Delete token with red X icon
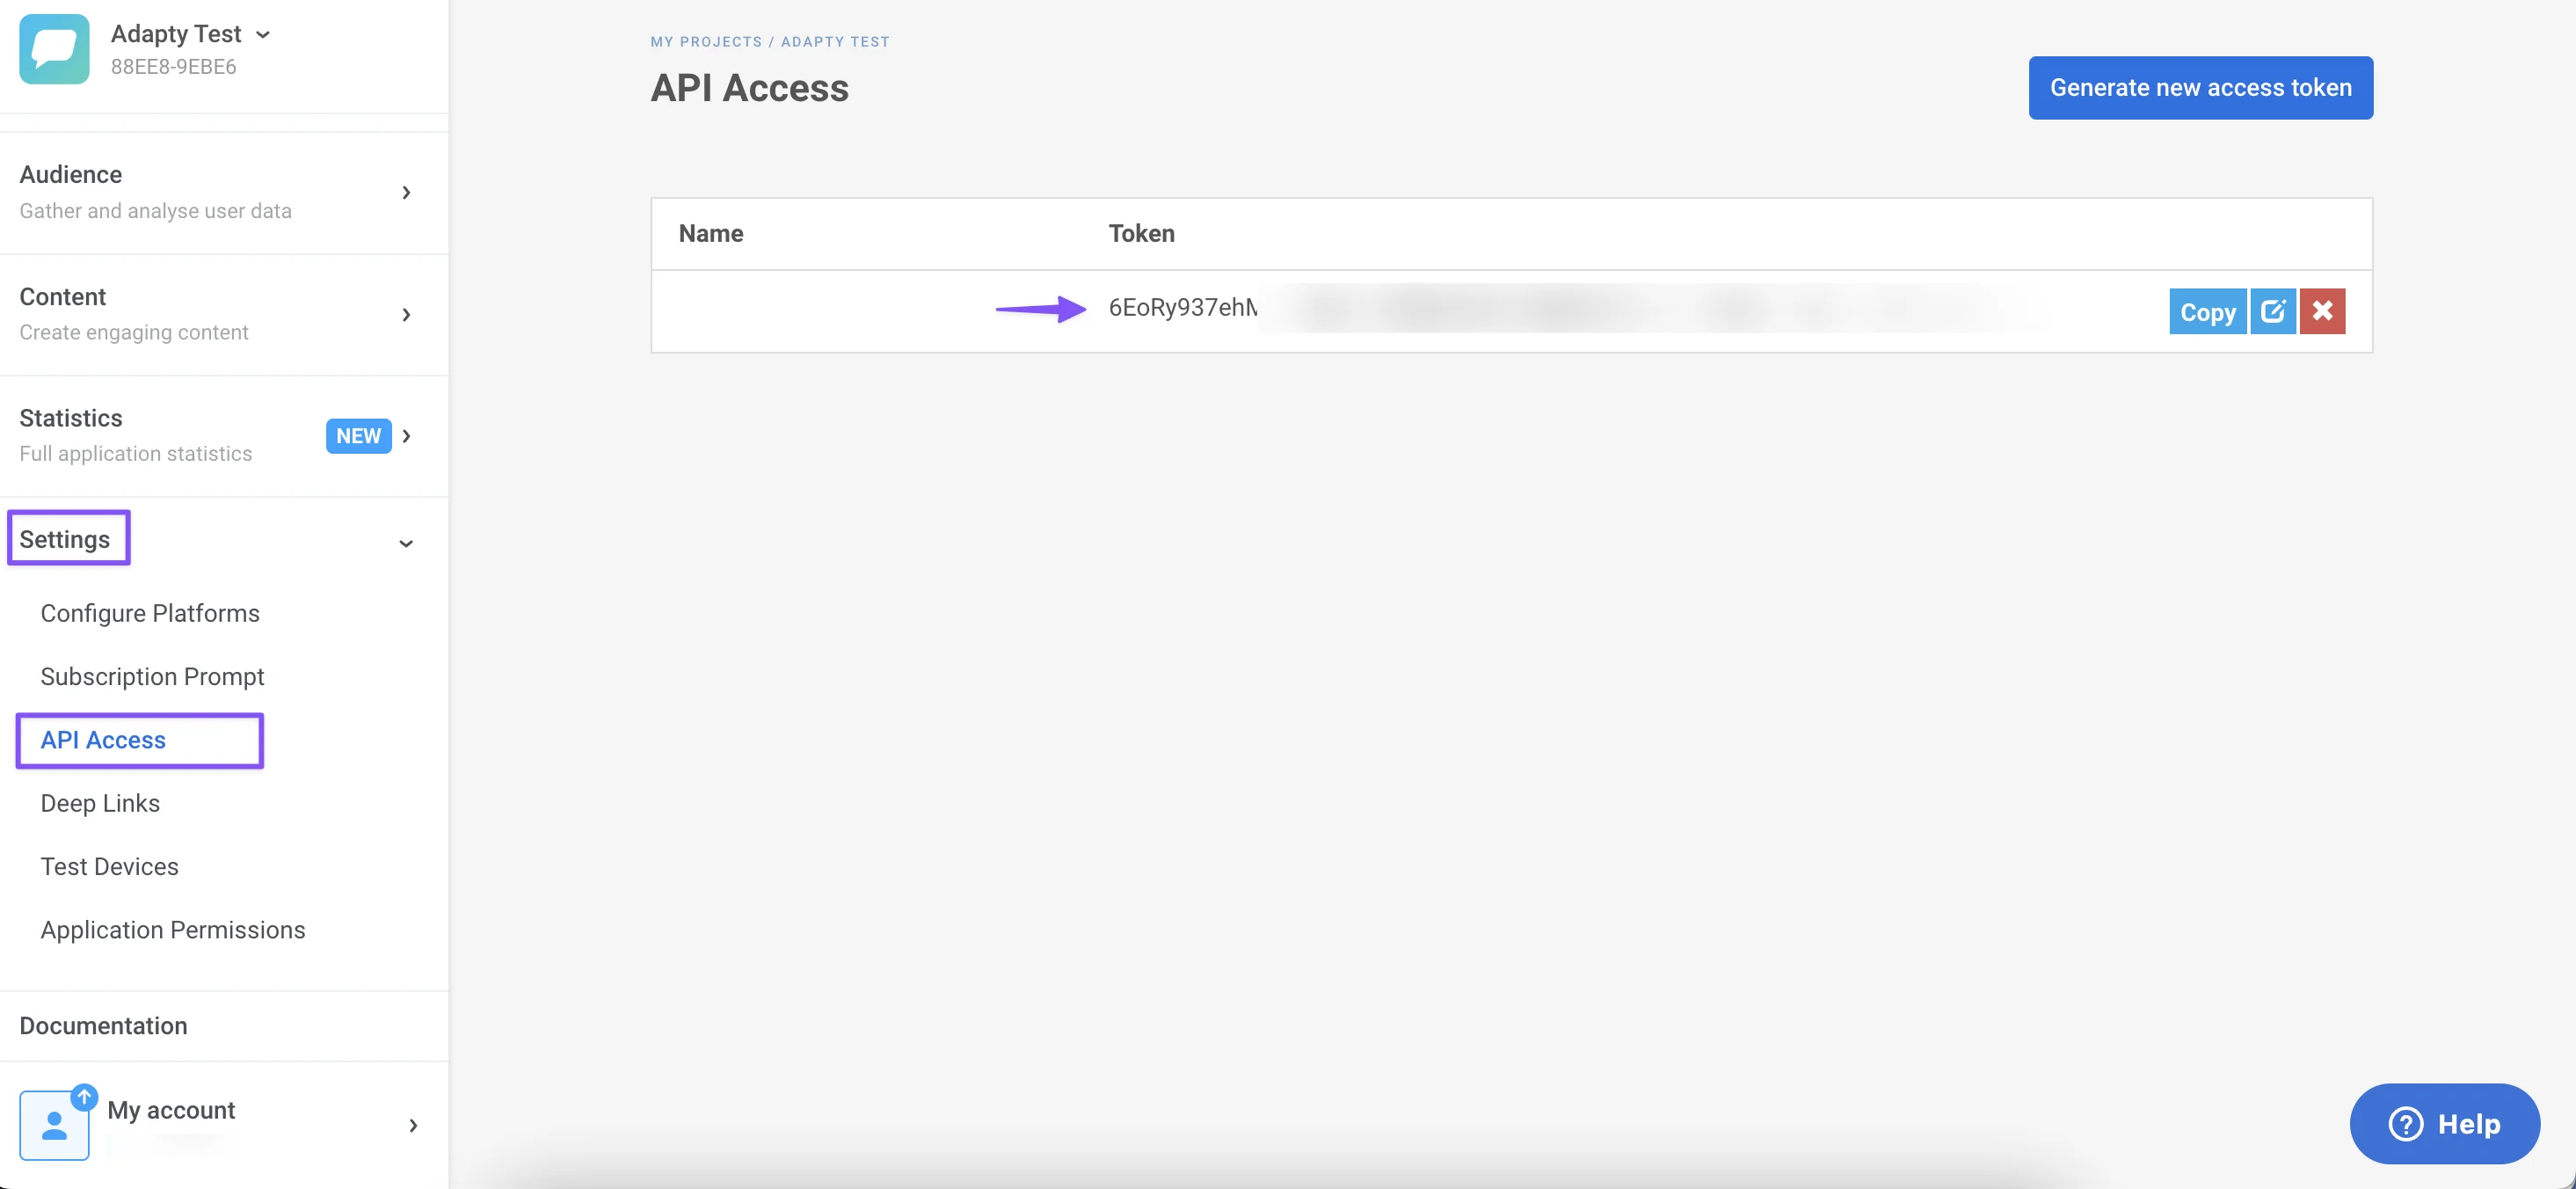 click(x=2322, y=311)
